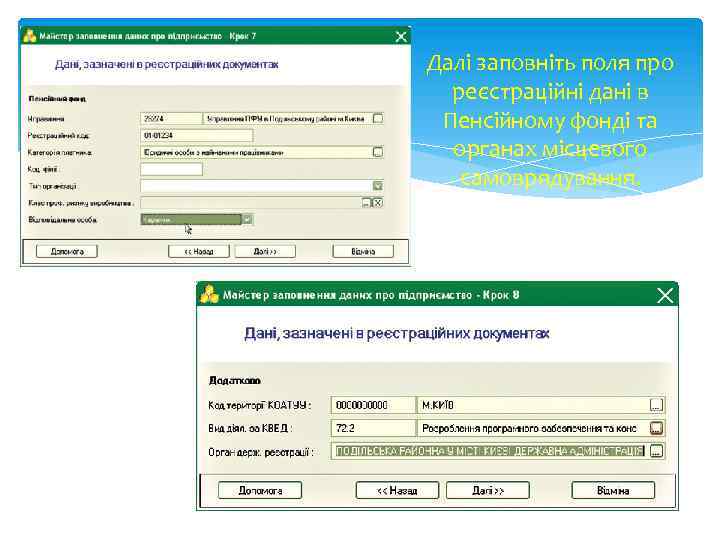This screenshot has height=540, width=720.
Task: Click the Орган держ. реєстрації label
Action: (x=261, y=452)
